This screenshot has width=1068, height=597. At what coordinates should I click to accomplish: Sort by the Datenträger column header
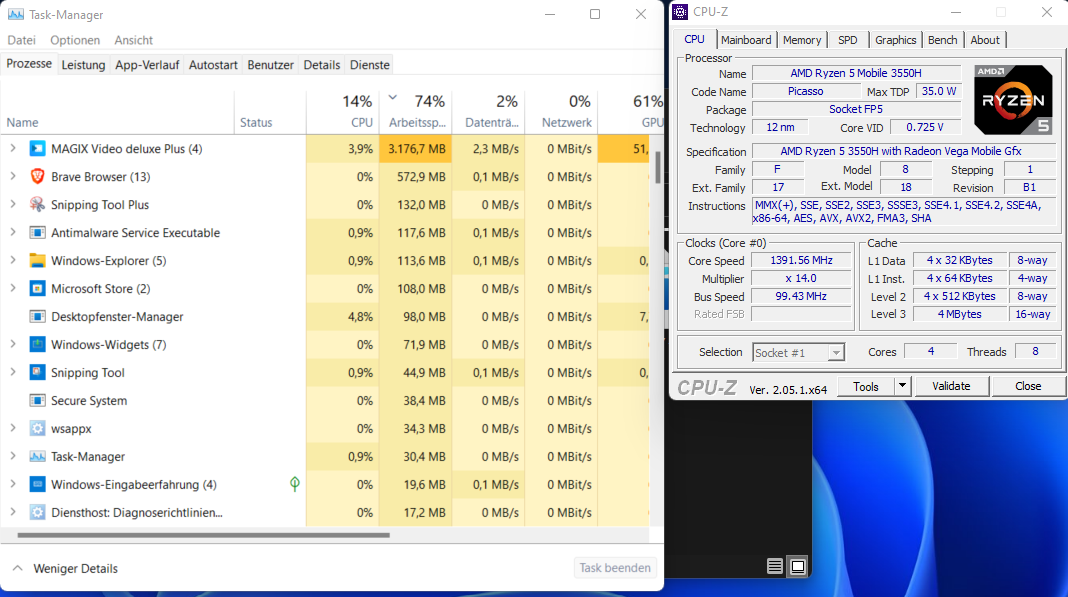tap(488, 112)
